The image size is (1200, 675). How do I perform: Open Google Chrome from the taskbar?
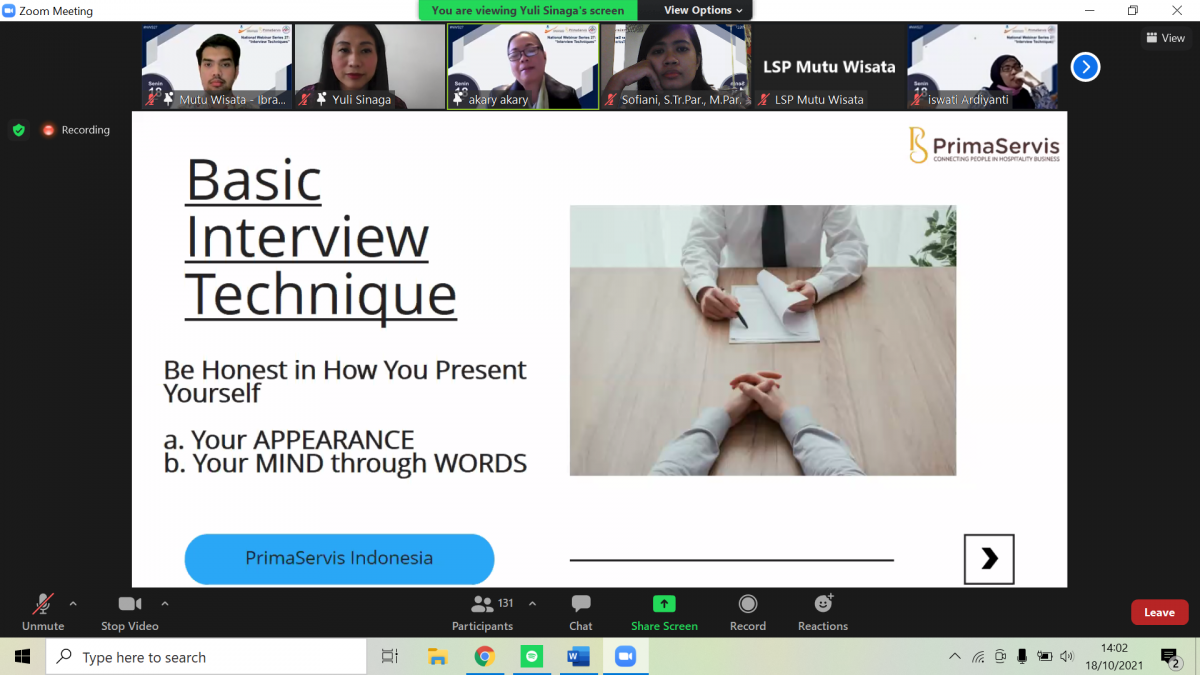point(485,657)
